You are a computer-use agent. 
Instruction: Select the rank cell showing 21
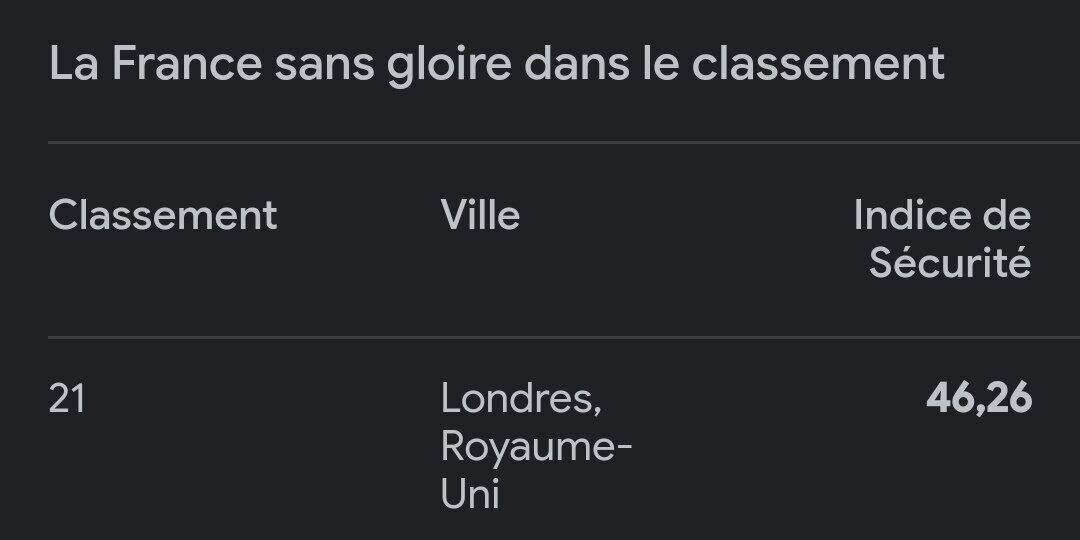click(x=67, y=399)
